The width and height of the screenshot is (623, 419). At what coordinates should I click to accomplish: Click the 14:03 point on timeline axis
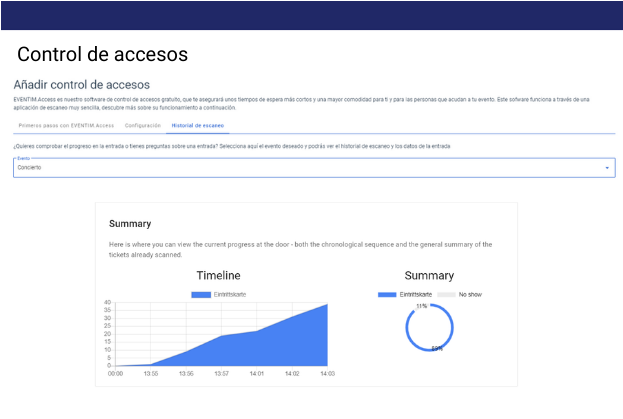(x=326, y=374)
